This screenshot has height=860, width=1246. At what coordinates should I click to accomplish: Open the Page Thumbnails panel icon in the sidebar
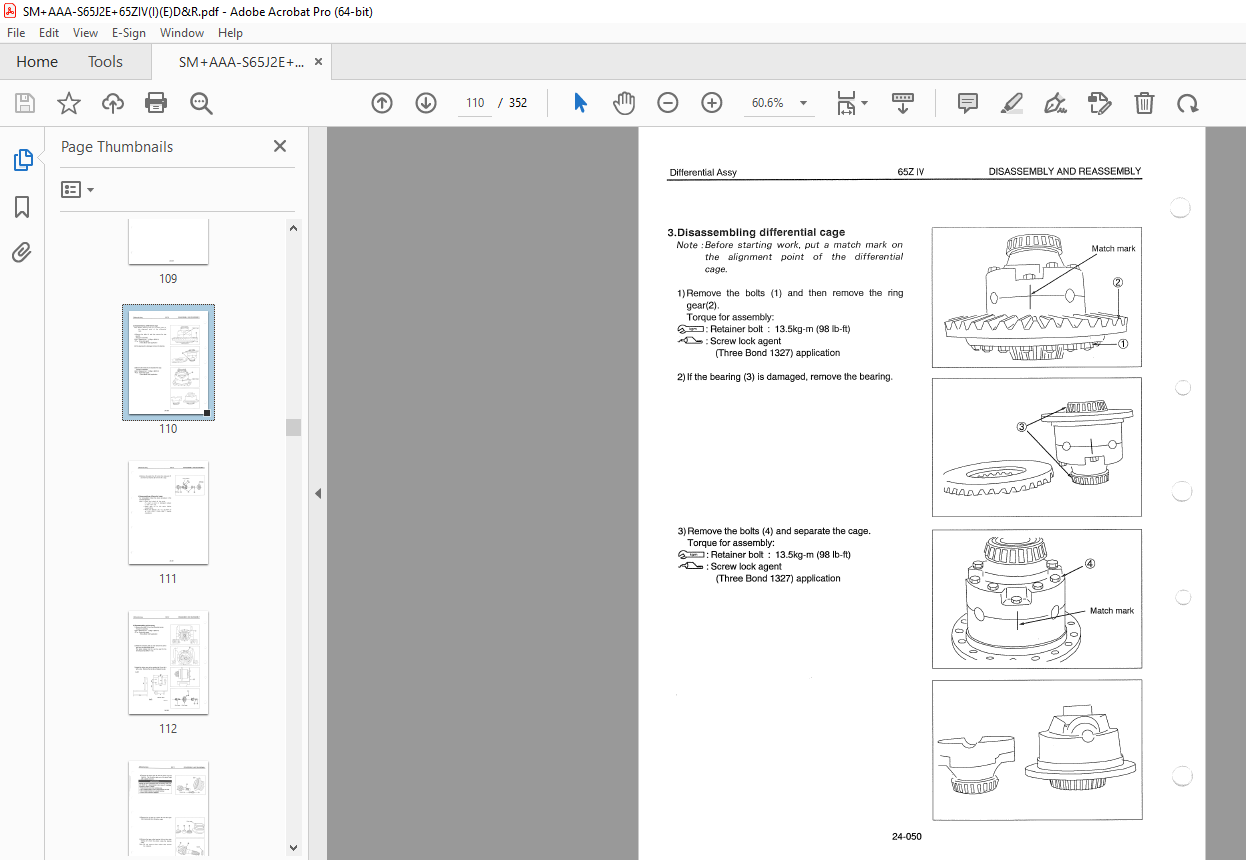point(22,159)
